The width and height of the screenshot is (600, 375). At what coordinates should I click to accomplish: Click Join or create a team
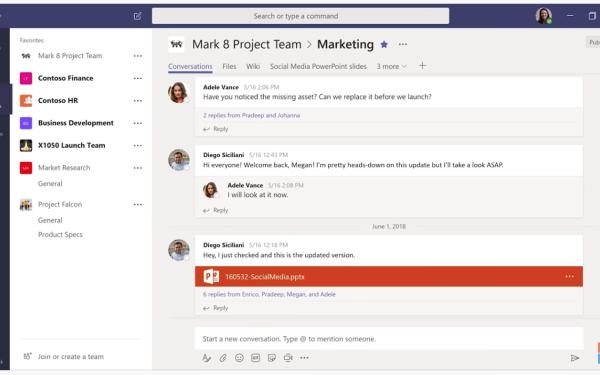(x=71, y=357)
